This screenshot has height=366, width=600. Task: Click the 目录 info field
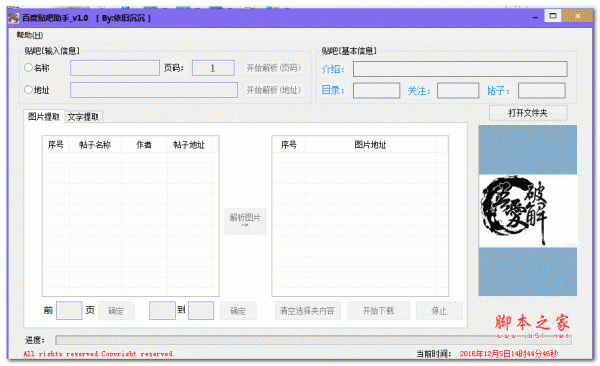click(x=377, y=91)
